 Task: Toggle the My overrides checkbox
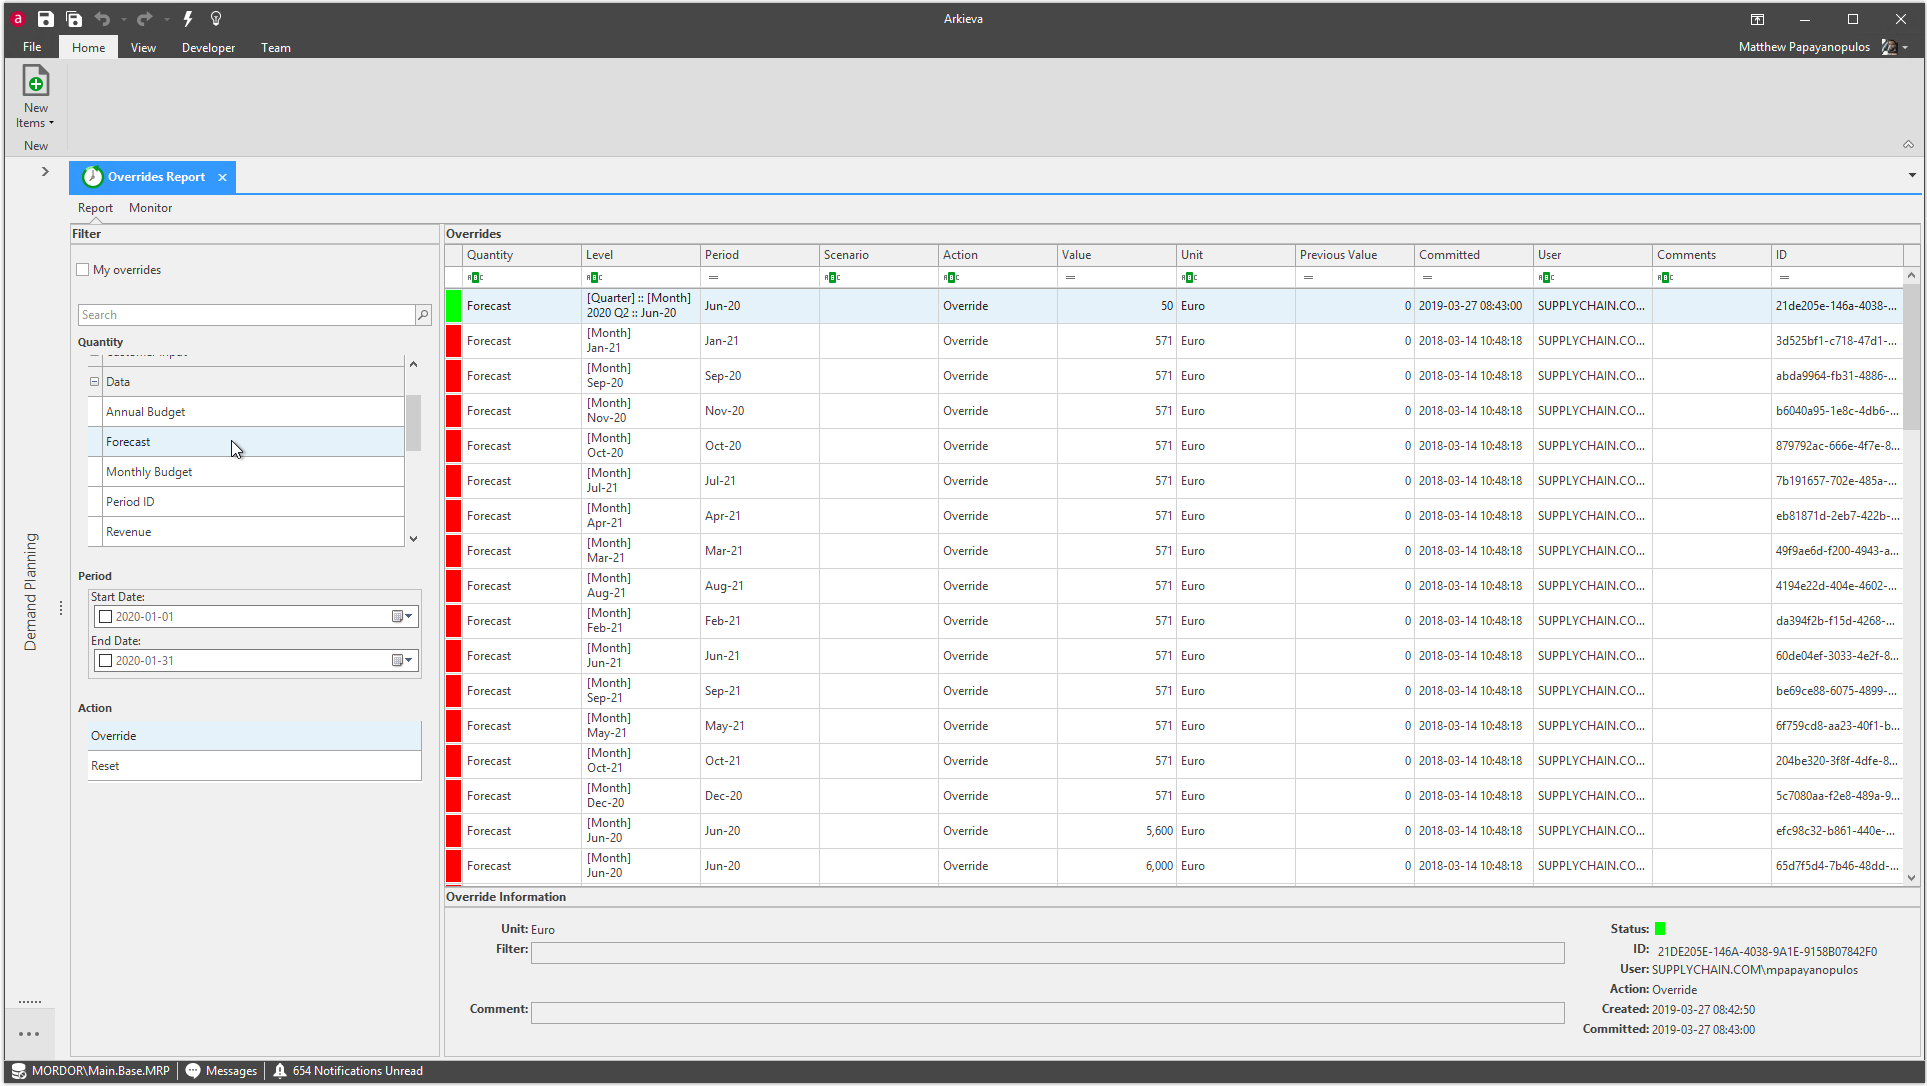[83, 270]
